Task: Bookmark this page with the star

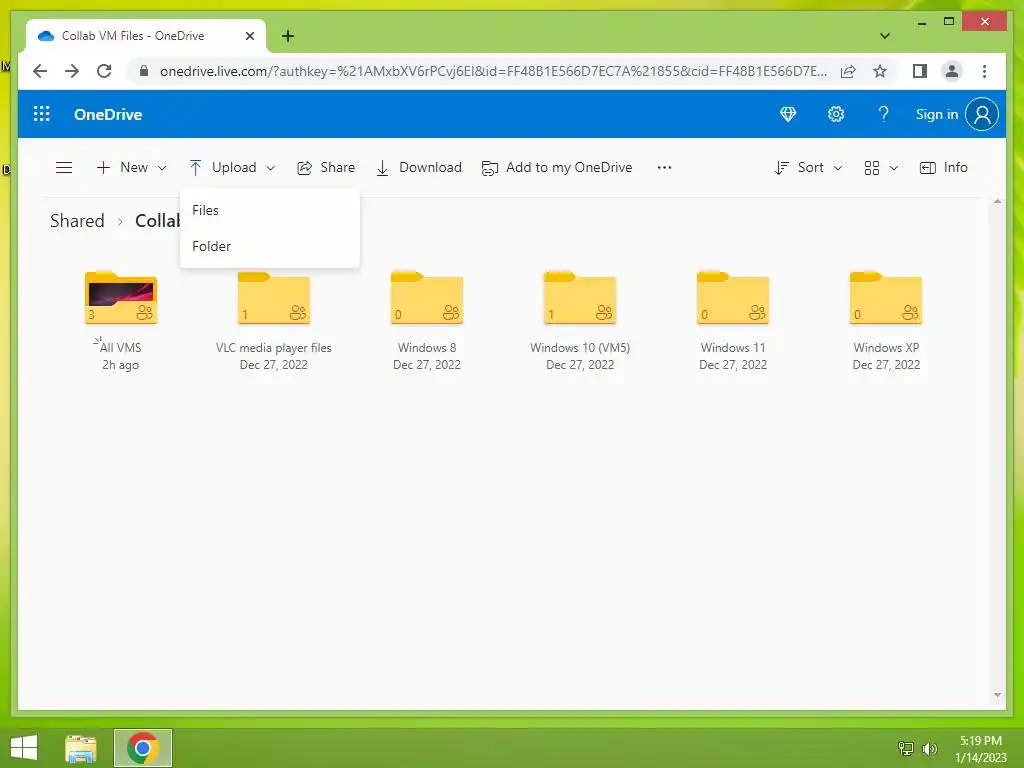Action: pyautogui.click(x=880, y=71)
